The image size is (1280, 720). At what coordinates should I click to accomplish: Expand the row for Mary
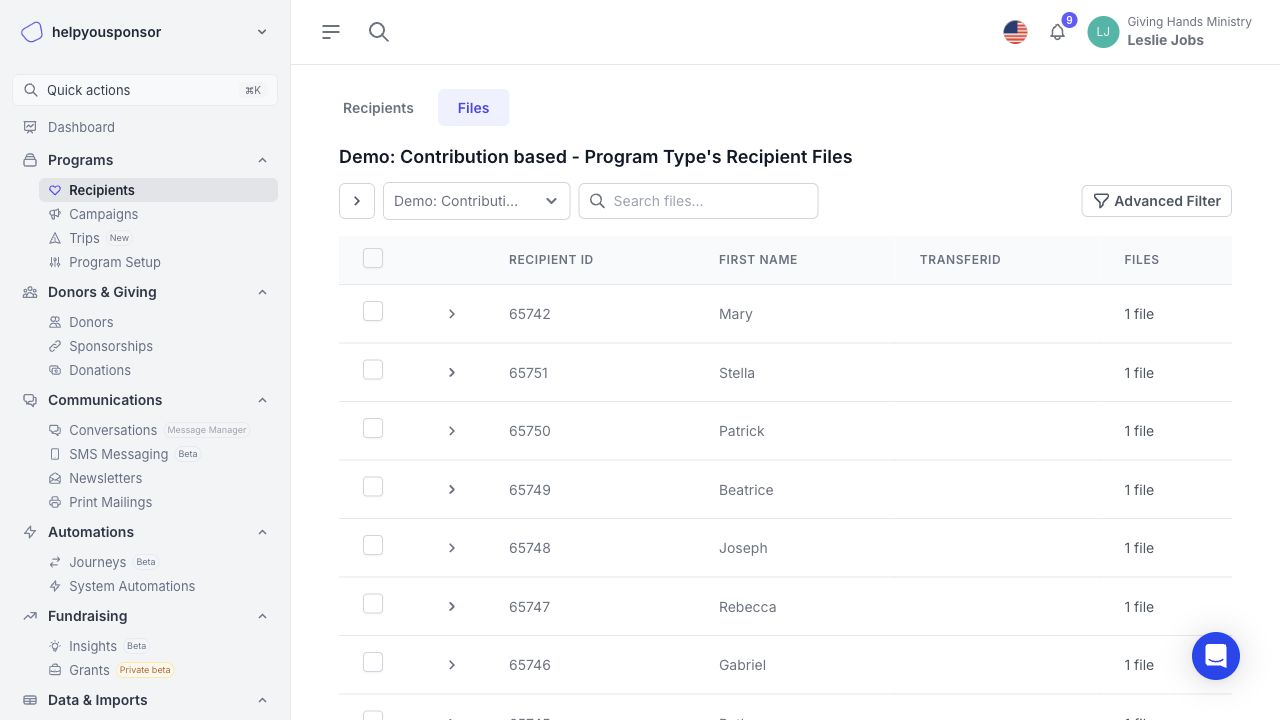coord(452,314)
